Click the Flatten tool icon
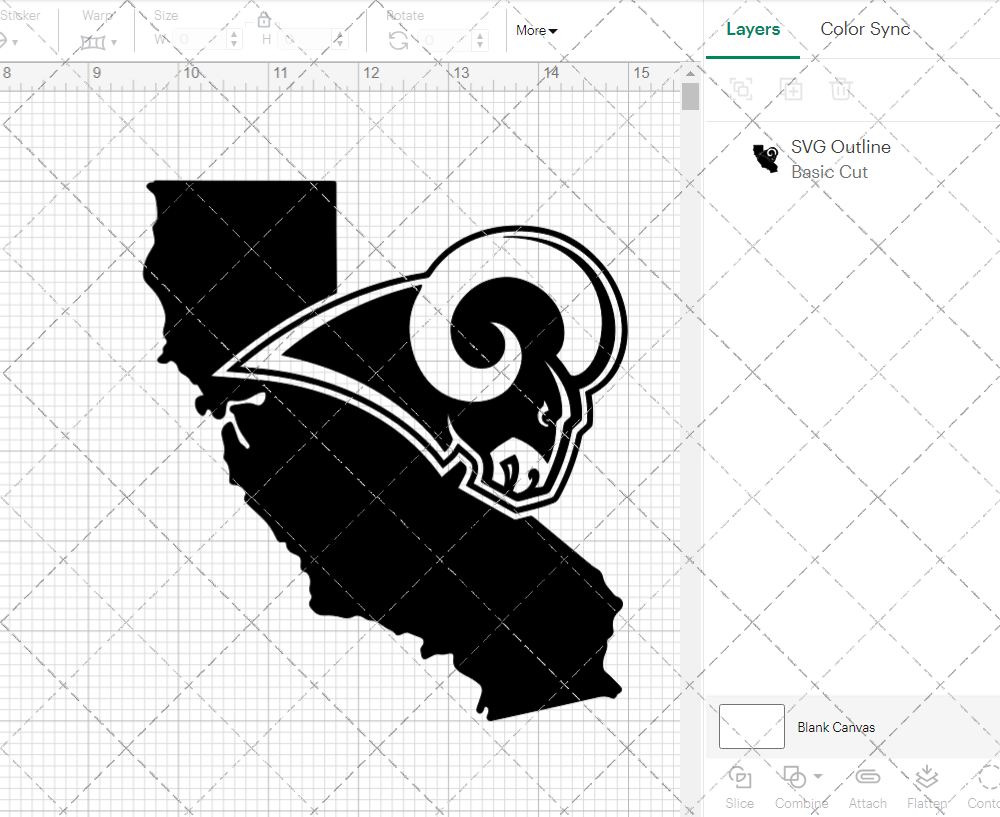1000x817 pixels. point(926,777)
